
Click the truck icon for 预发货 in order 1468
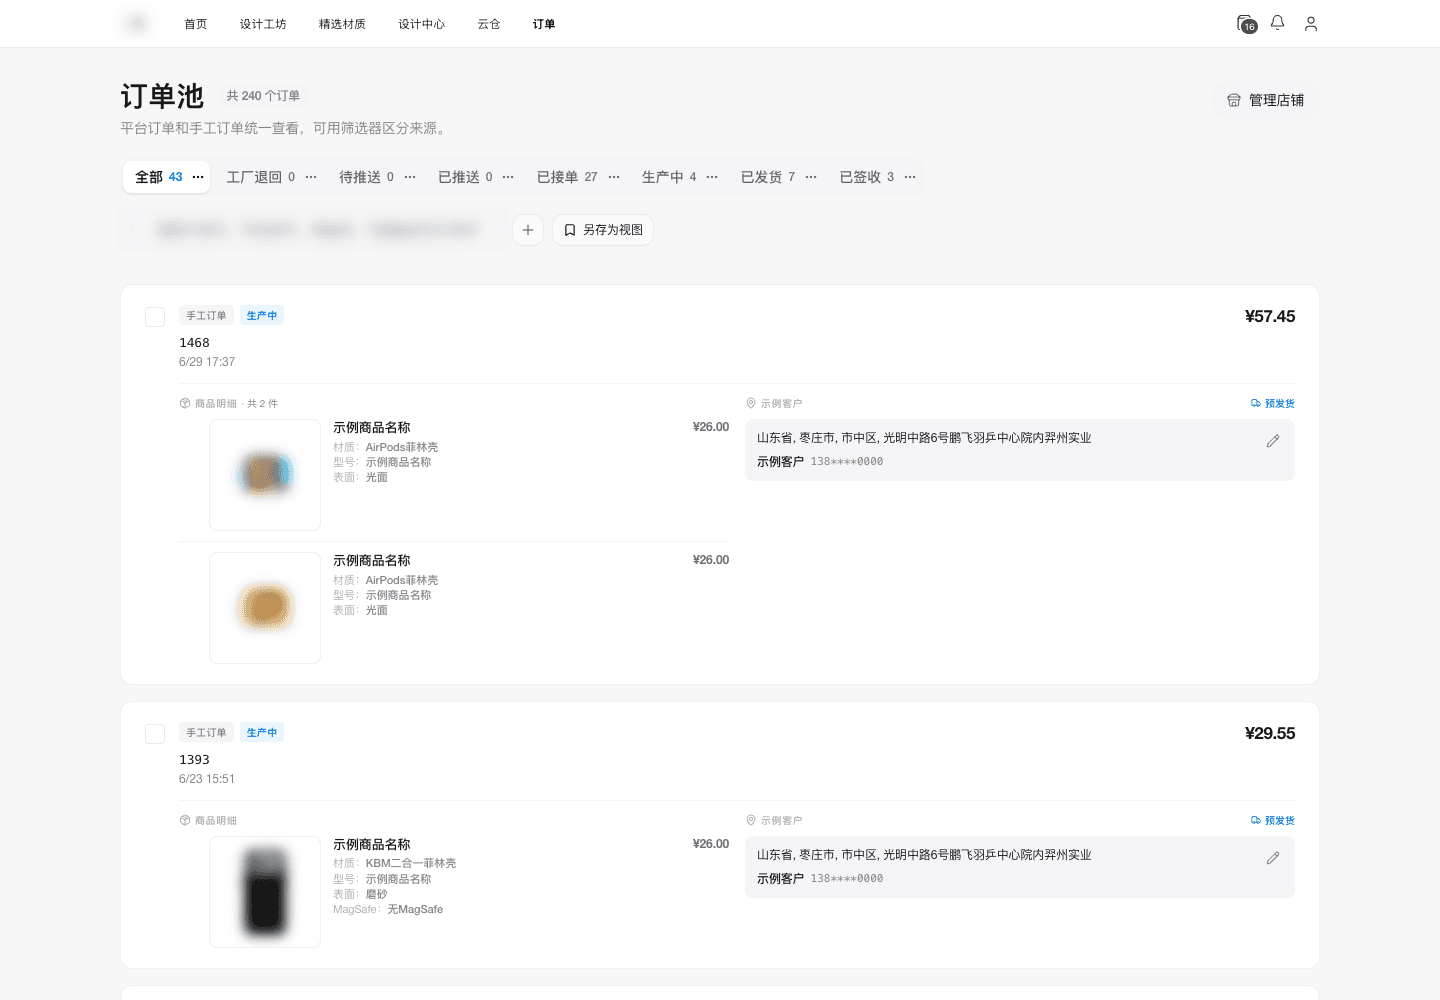click(x=1255, y=403)
